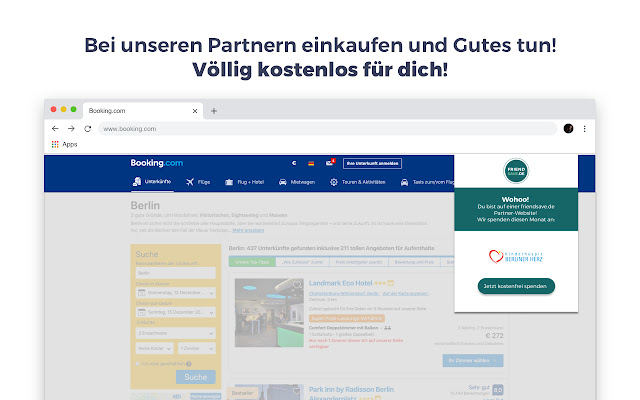Click the friendsave.de round logo
640x400 pixels.
click(x=516, y=171)
